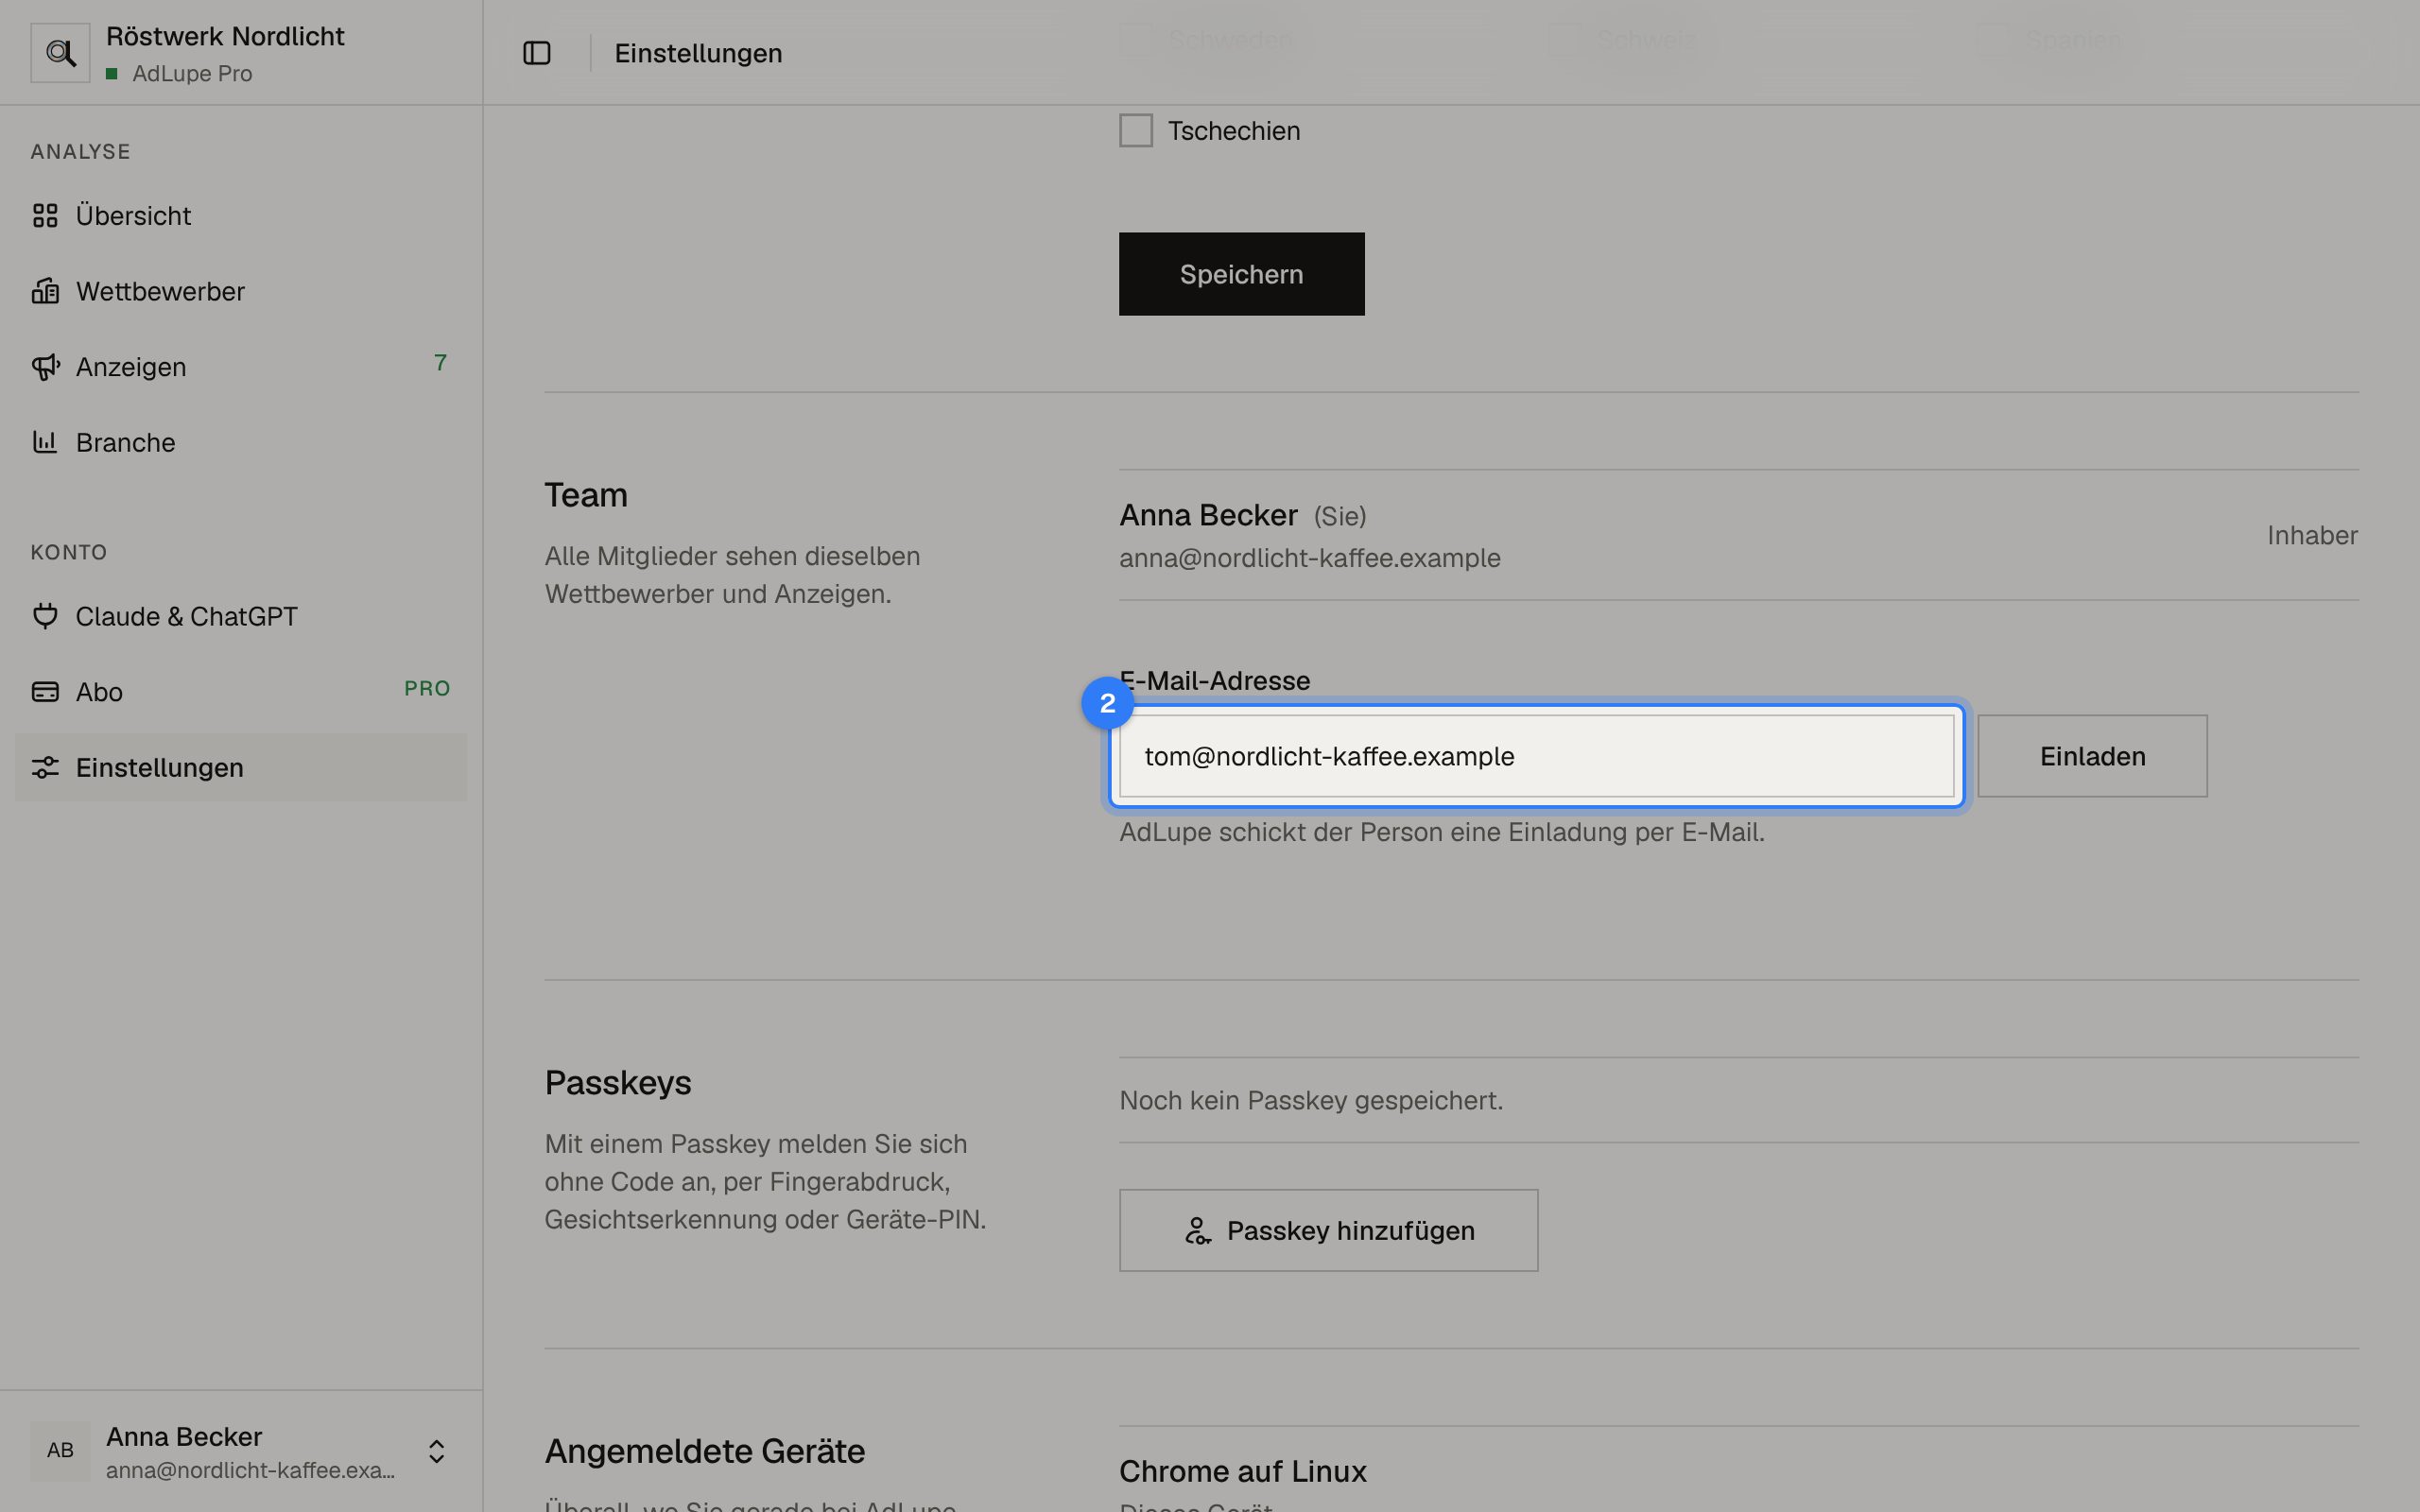2420x1512 pixels.
Task: Click the Anzeigen badge showing 7
Action: click(440, 363)
